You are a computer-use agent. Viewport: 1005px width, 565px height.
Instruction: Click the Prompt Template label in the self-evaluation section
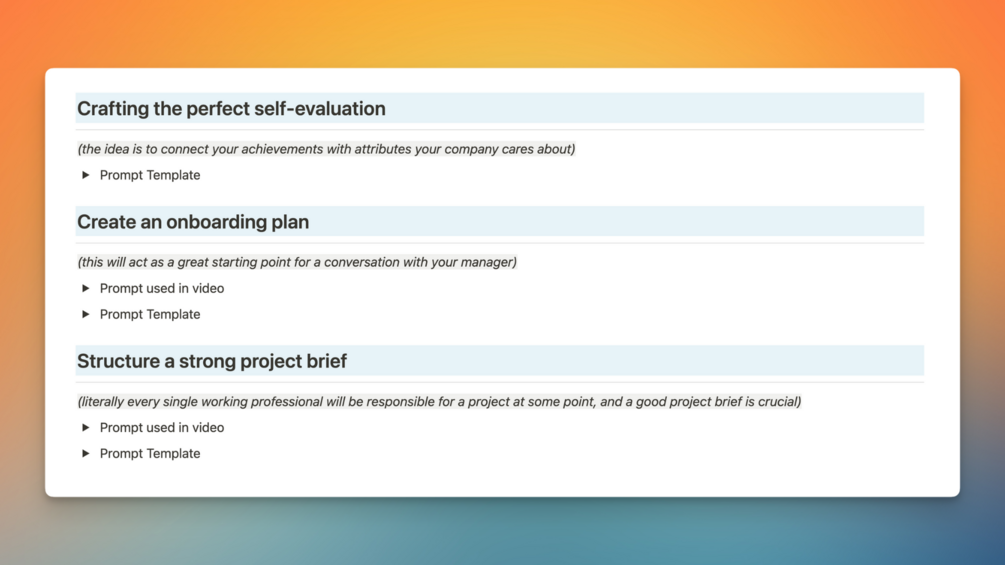tap(150, 175)
